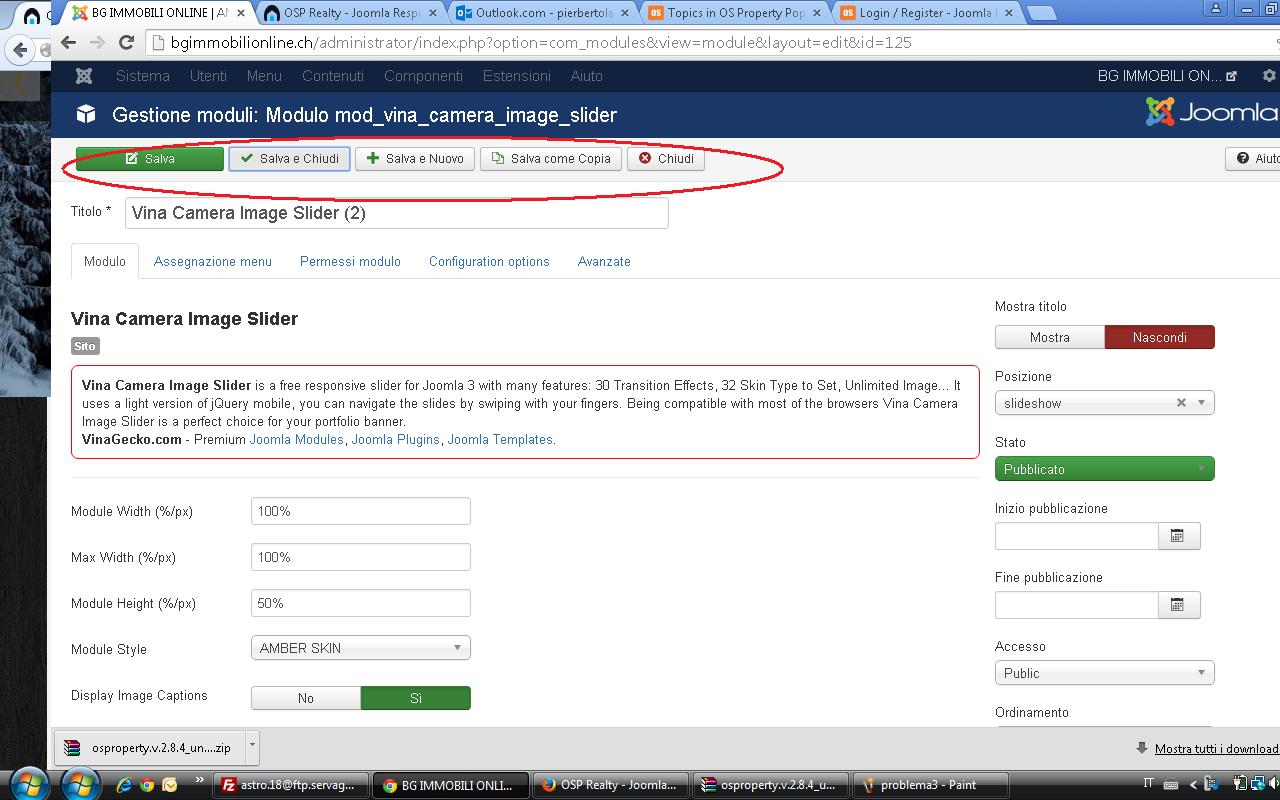Open the Menu menu in the admin bar
The image size is (1280, 800).
point(264,76)
